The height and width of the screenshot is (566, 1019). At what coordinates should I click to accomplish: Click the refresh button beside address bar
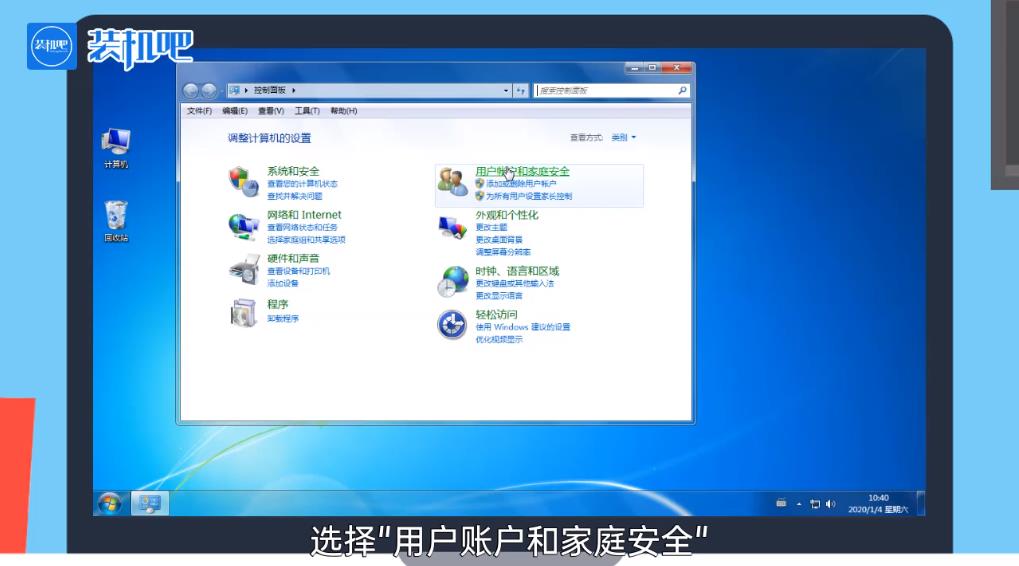[x=521, y=90]
